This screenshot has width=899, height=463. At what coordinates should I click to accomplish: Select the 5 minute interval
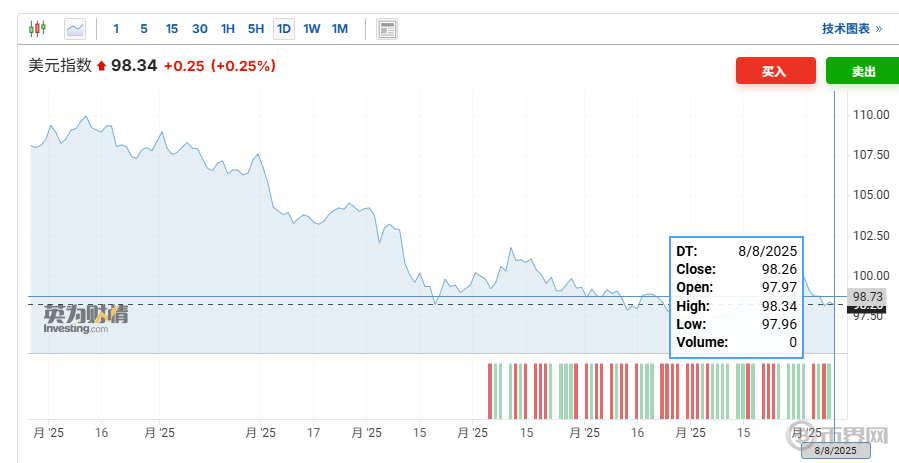pyautogui.click(x=144, y=29)
